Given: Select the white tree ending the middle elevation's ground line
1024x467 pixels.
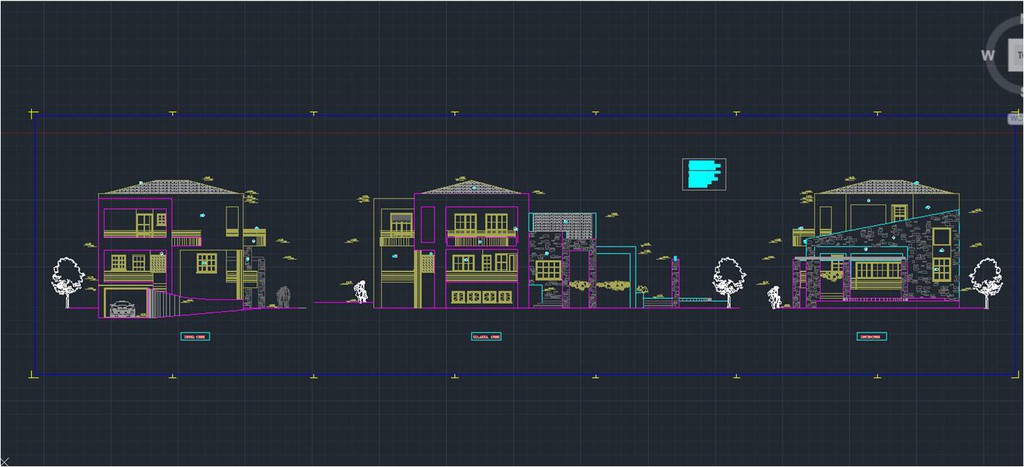Looking at the screenshot, I should pos(729,282).
